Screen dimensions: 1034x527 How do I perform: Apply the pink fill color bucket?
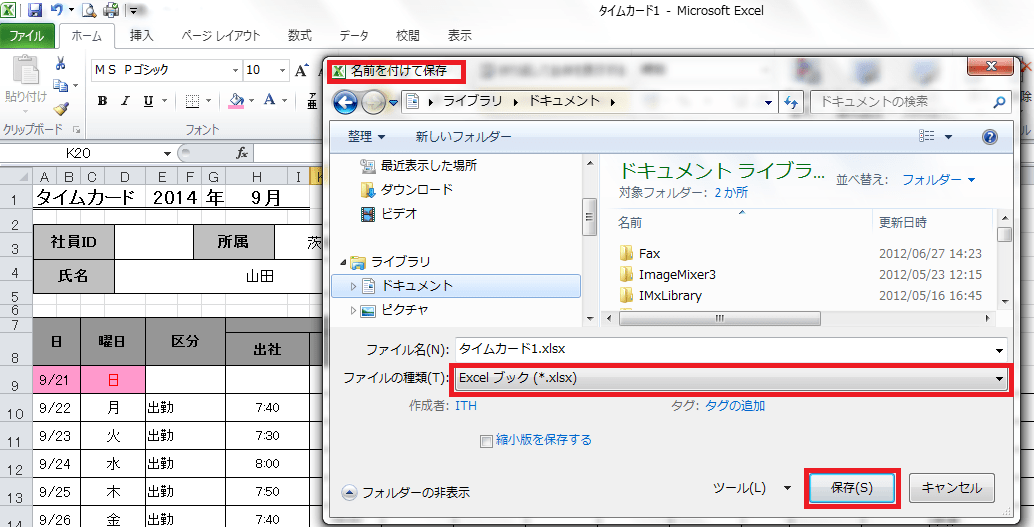click(x=236, y=101)
